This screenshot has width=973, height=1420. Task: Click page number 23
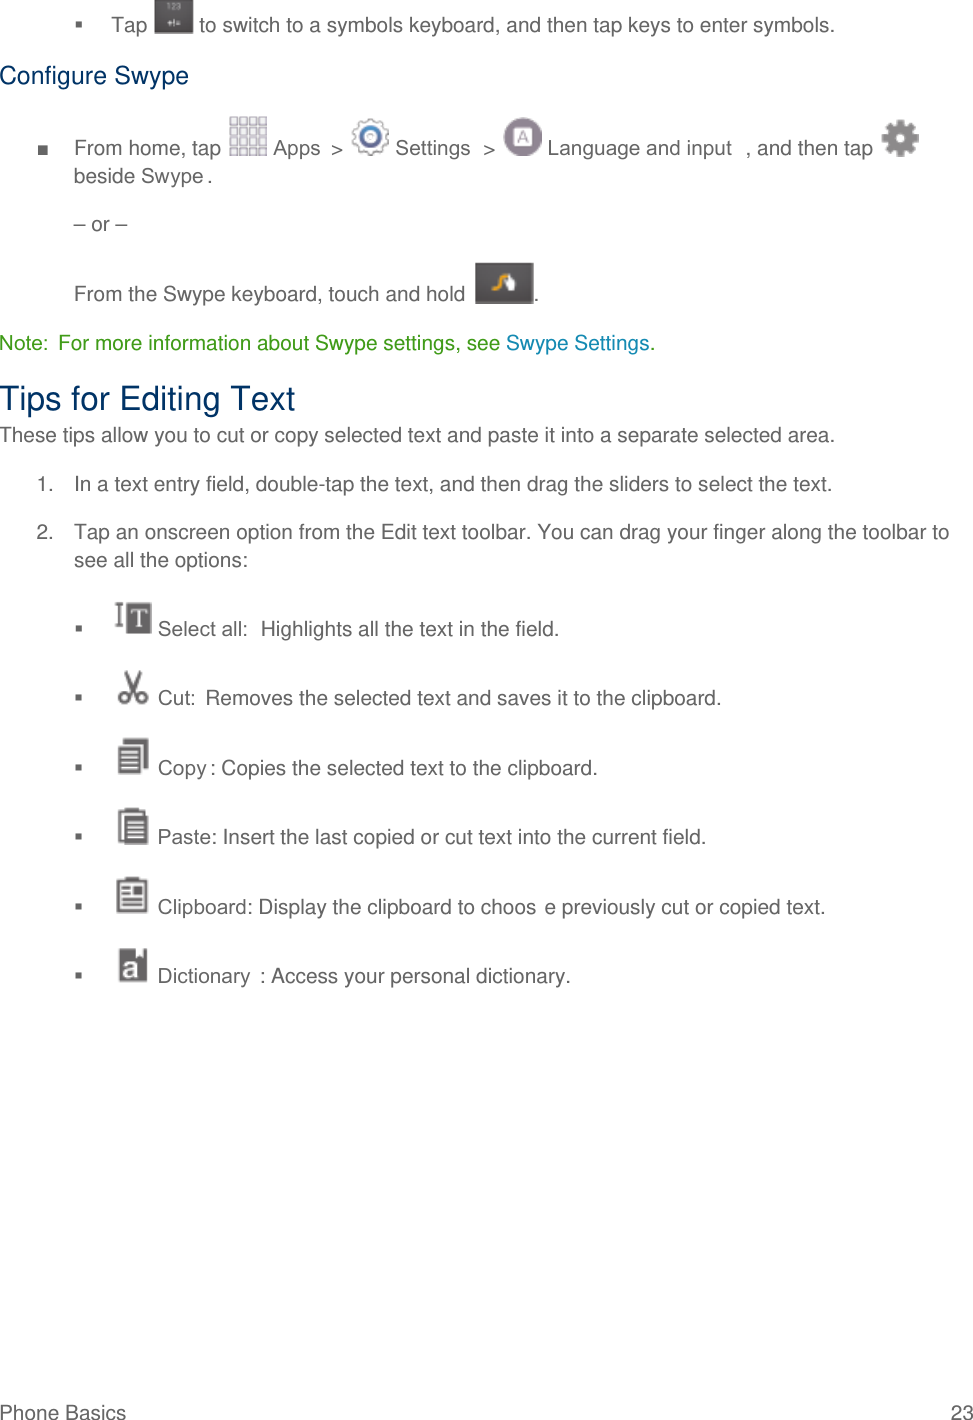[x=961, y=1411]
